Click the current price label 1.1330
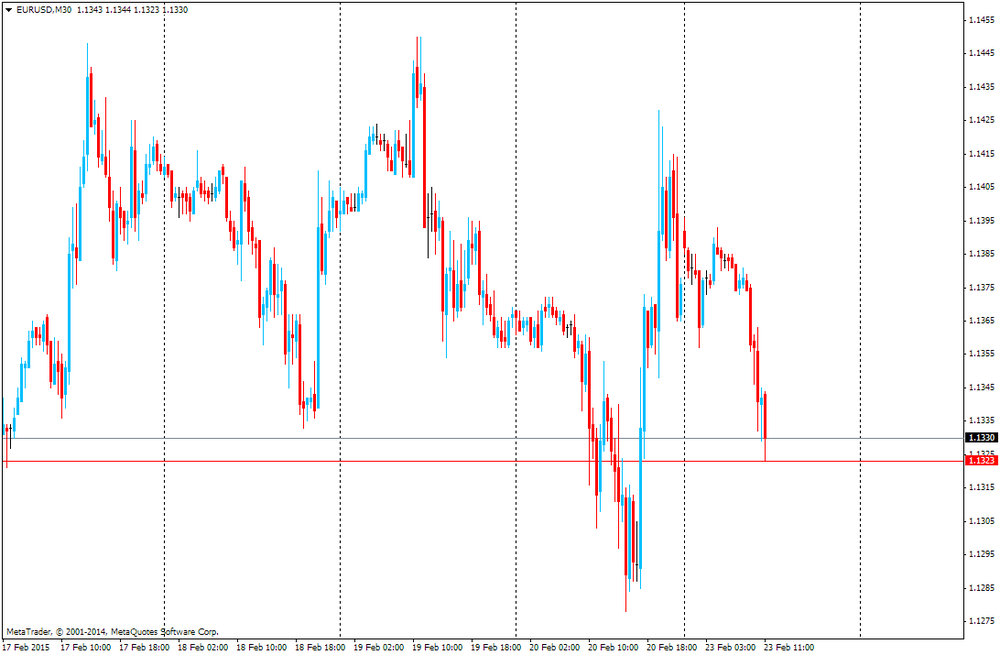1000x655 pixels. coord(982,438)
